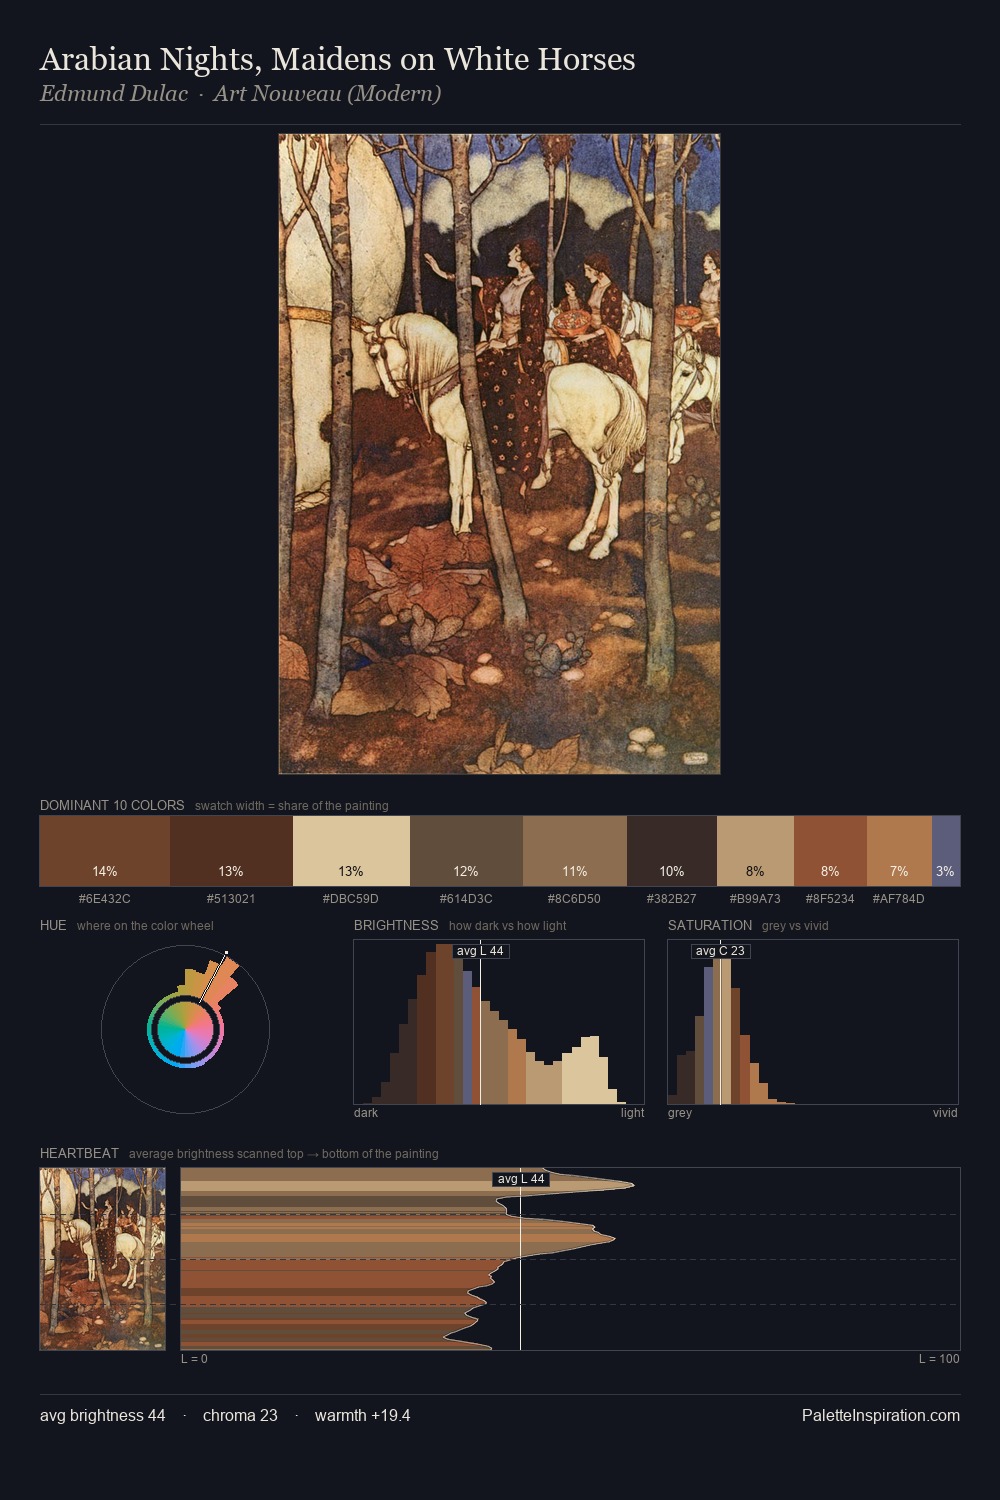Click 'grey vs vivid' caption
Screen dimensions: 1000x1500
click(795, 925)
